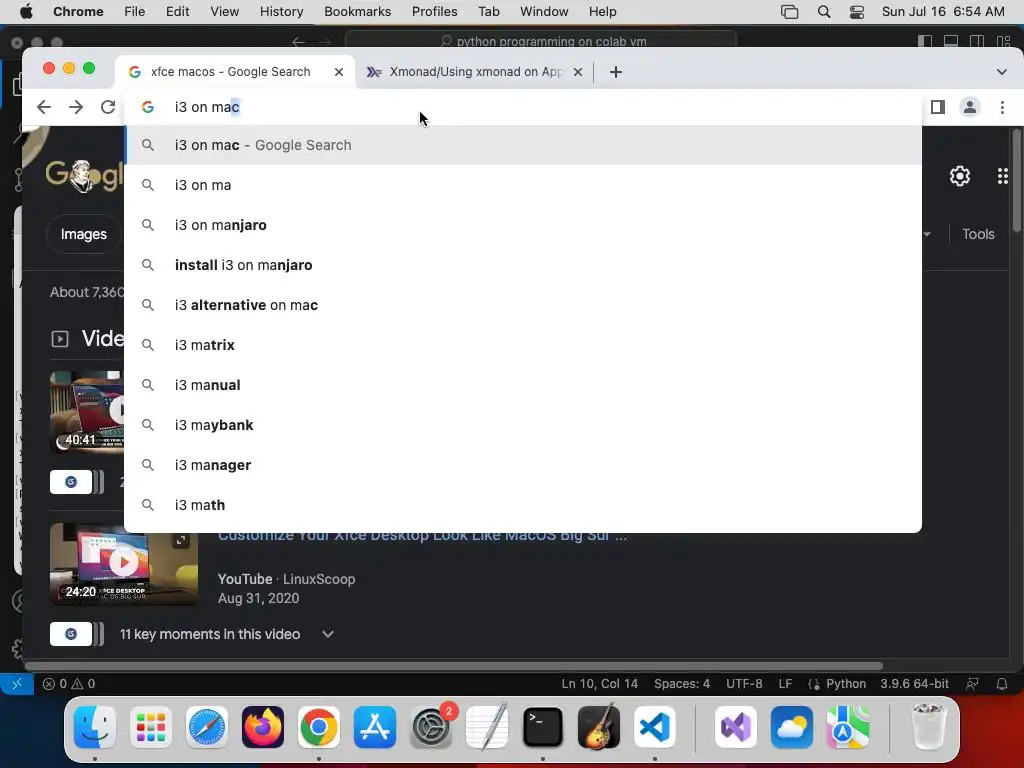Open VS Code's remote window indicator
This screenshot has width=1024, height=768.
point(17,684)
